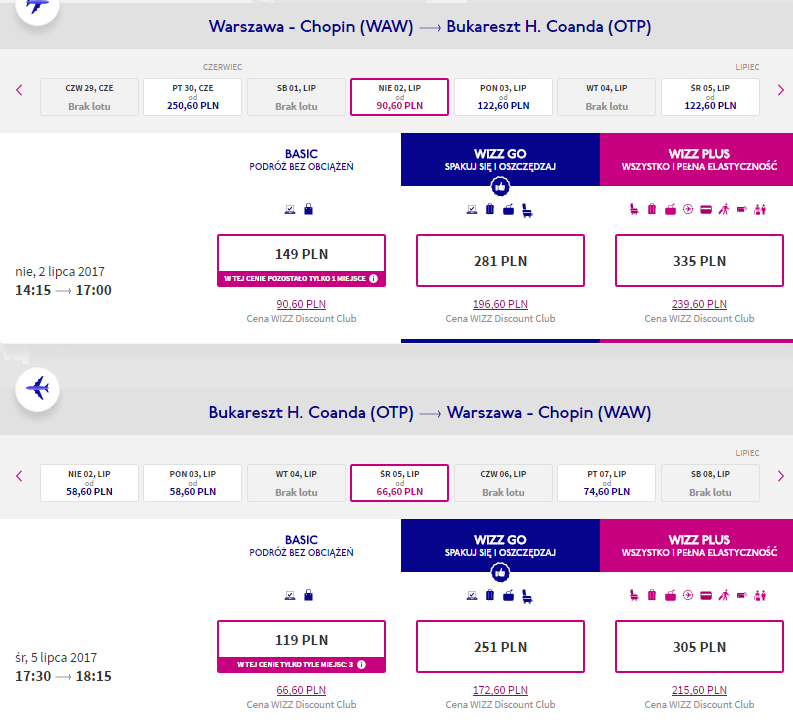Click cabin bag icon under outbound WIZZ PLUS
The image size is (793, 724).
pos(670,209)
